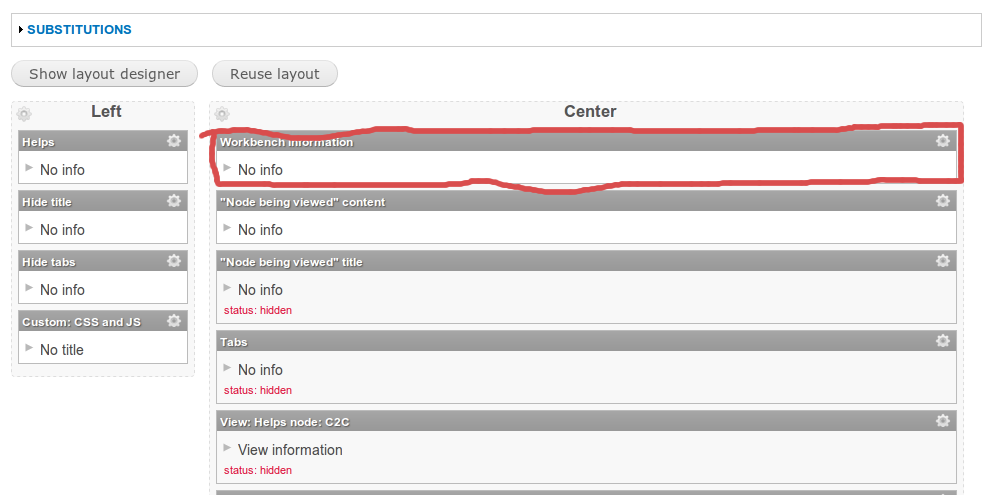Click status: hidden under "Node being viewed" title
997x495 pixels.
258,310
